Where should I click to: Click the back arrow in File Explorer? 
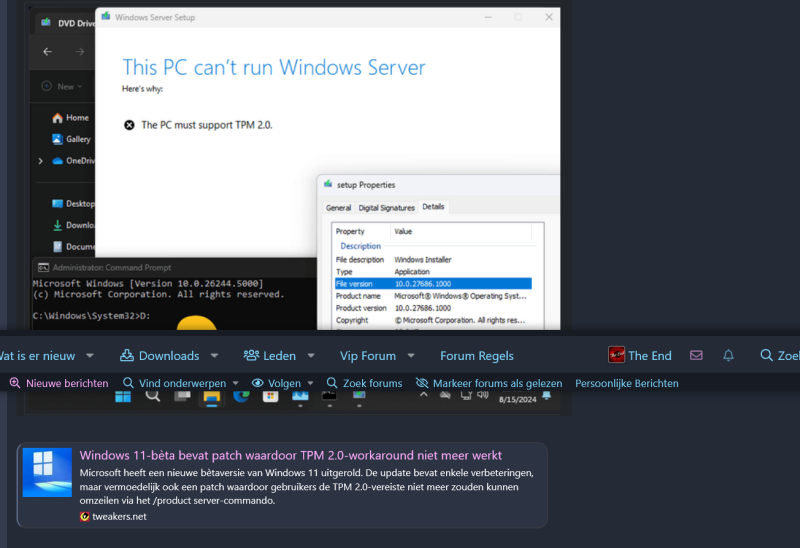click(x=47, y=52)
